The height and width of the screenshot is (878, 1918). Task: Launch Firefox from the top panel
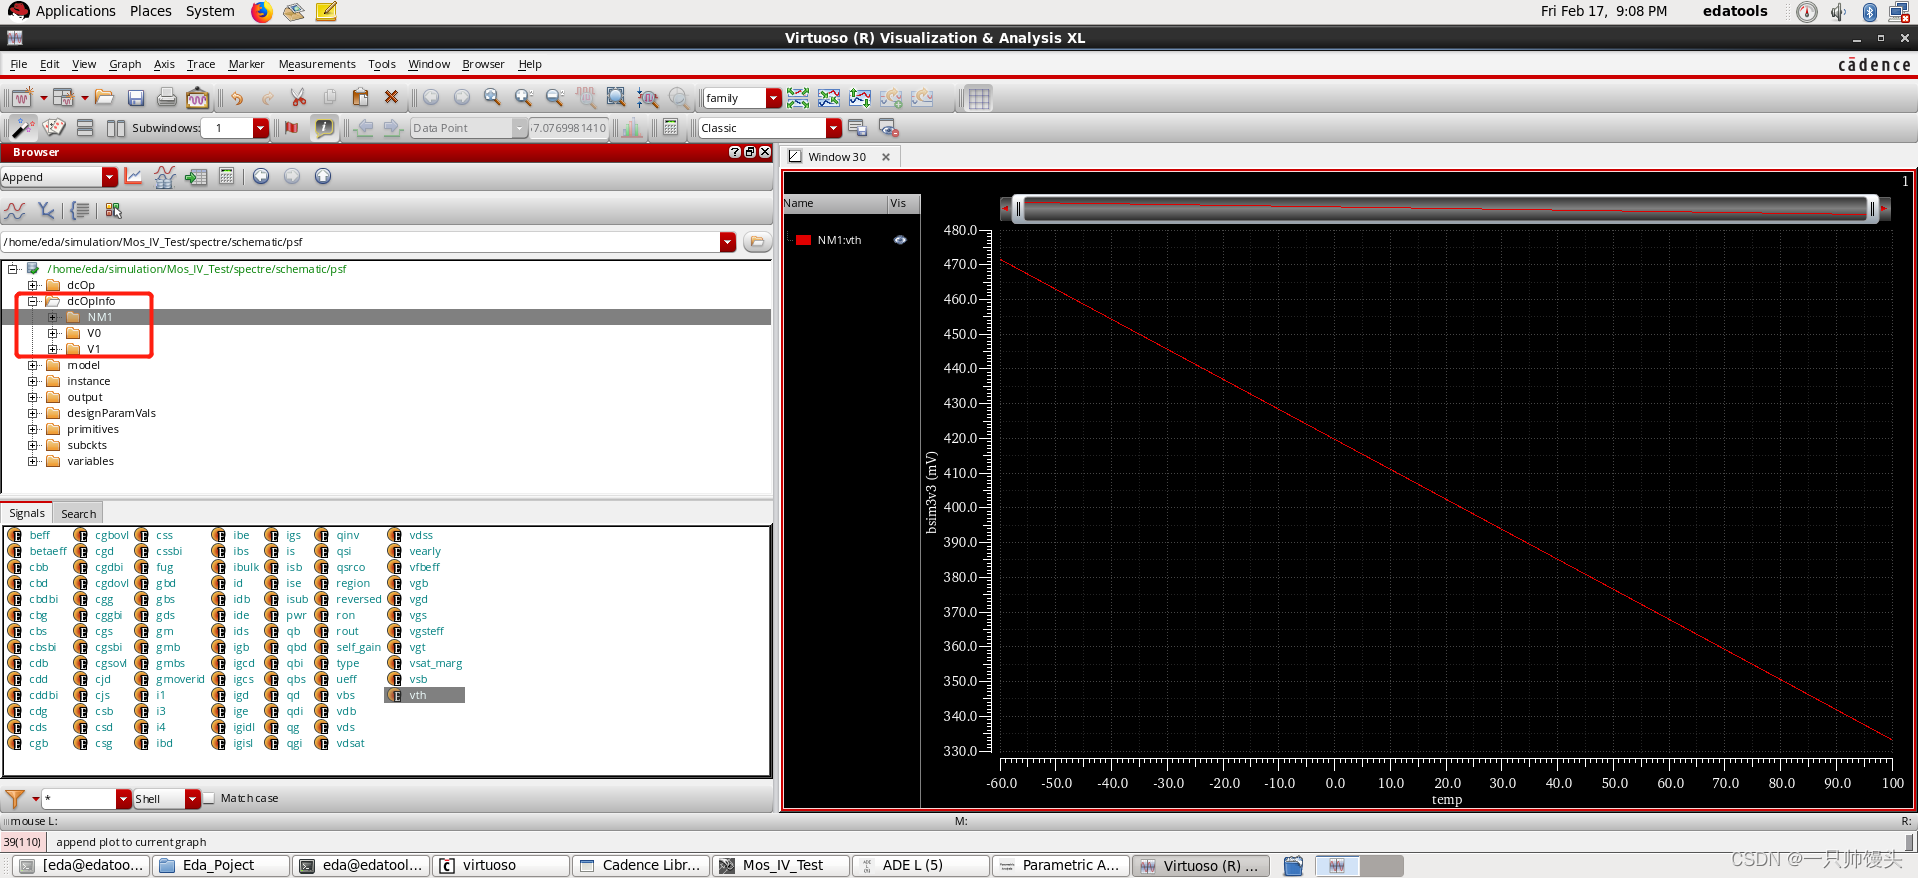261,11
